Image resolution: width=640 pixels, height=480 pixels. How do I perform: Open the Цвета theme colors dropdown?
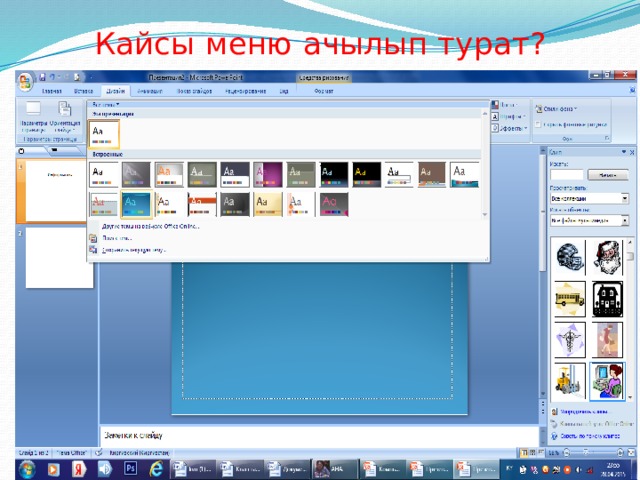pyautogui.click(x=504, y=105)
